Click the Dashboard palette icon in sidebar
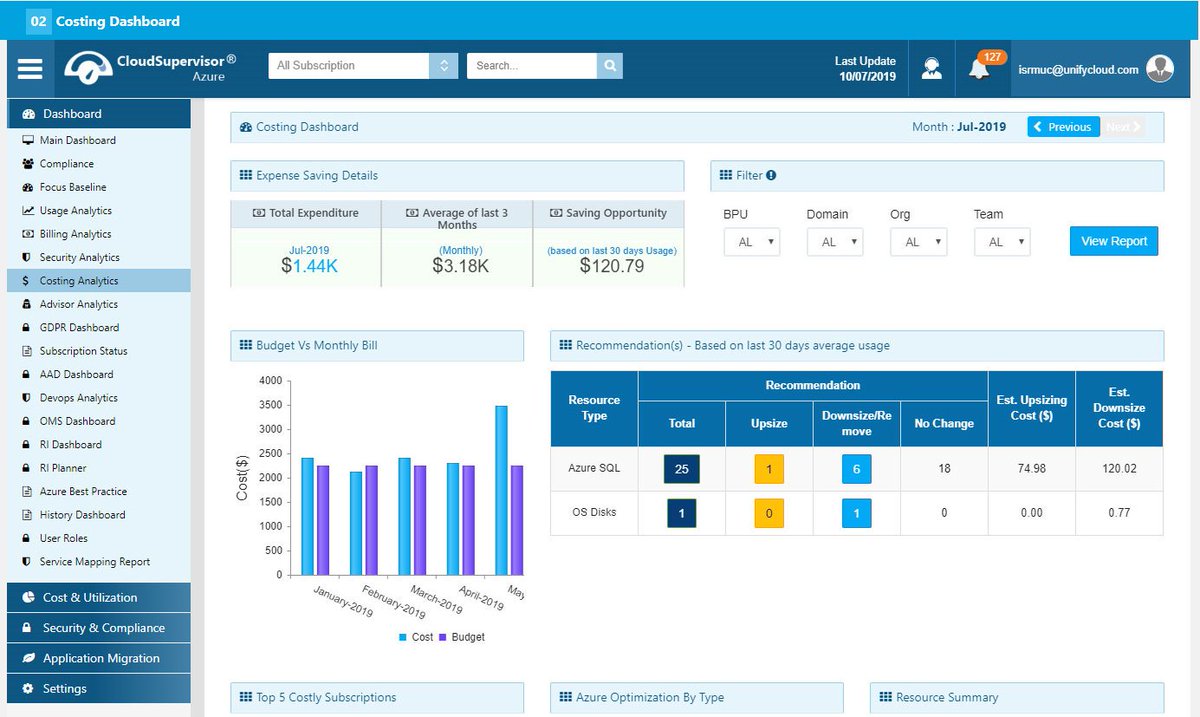Screen dimensions: 1200x717 pyautogui.click(x=29, y=114)
